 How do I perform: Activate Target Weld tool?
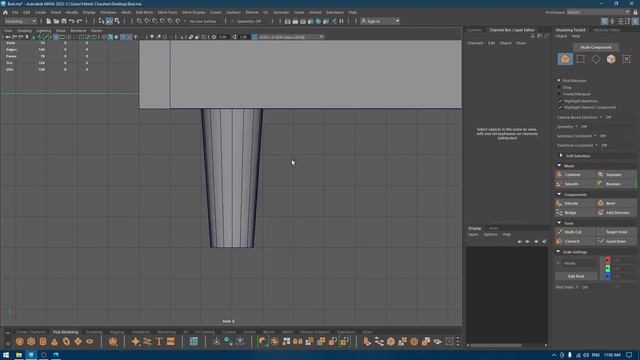pyautogui.click(x=616, y=232)
